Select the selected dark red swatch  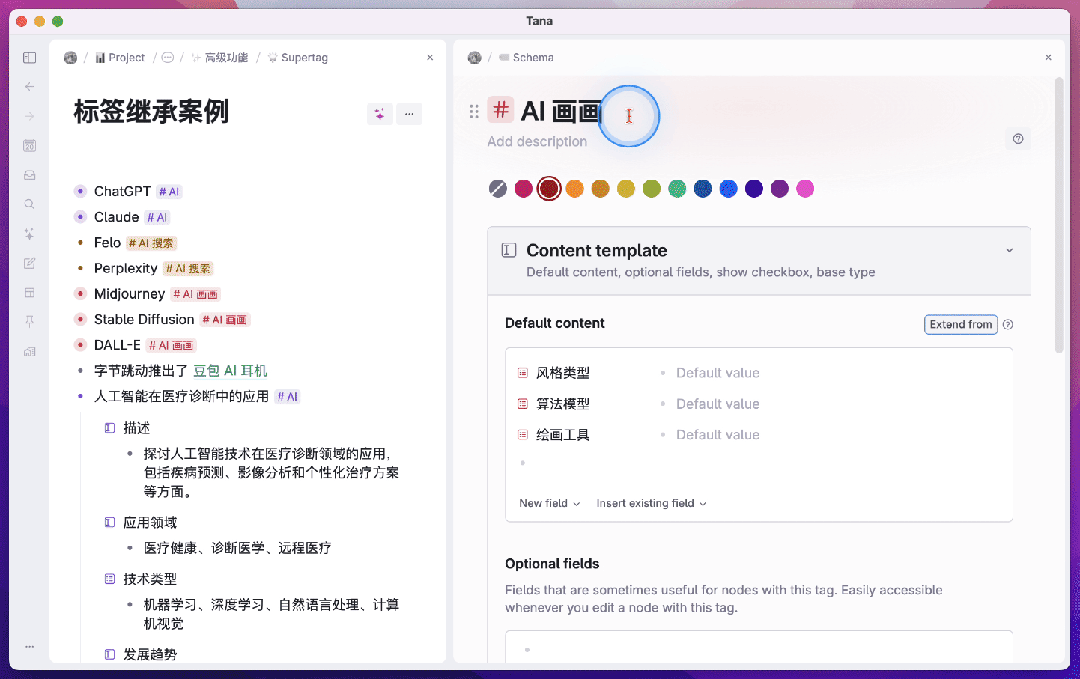coord(549,189)
